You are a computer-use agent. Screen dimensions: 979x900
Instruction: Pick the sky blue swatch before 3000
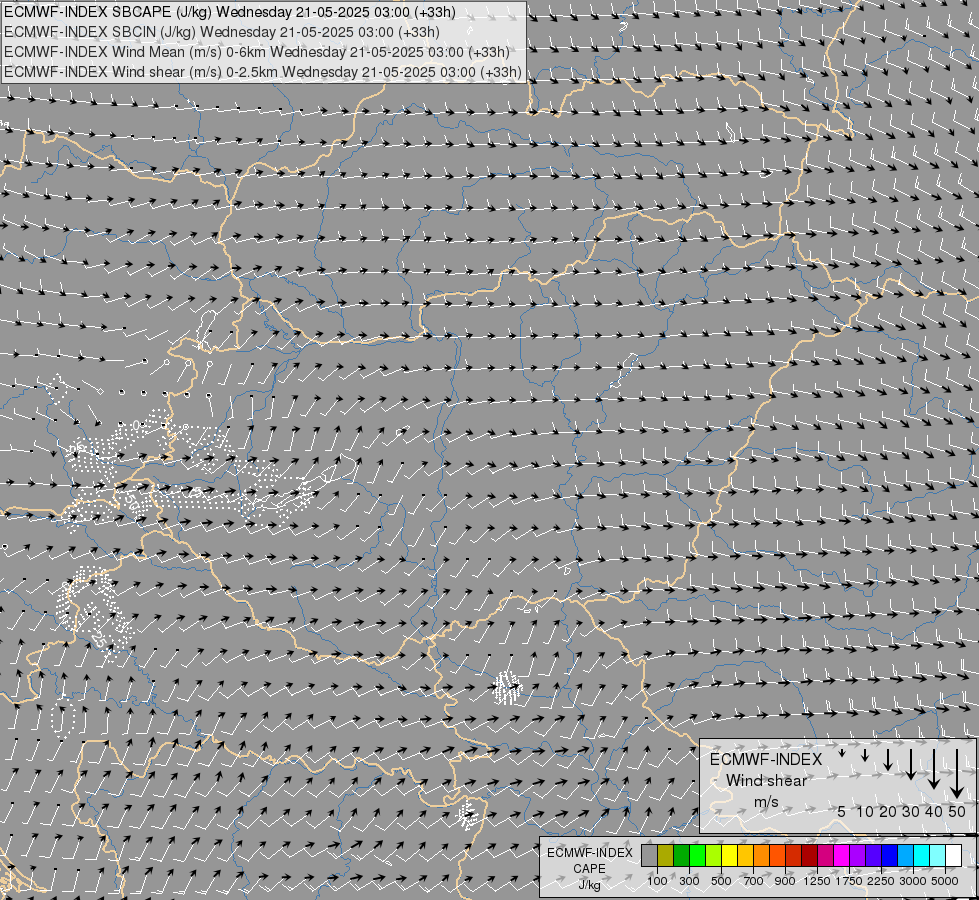905,855
